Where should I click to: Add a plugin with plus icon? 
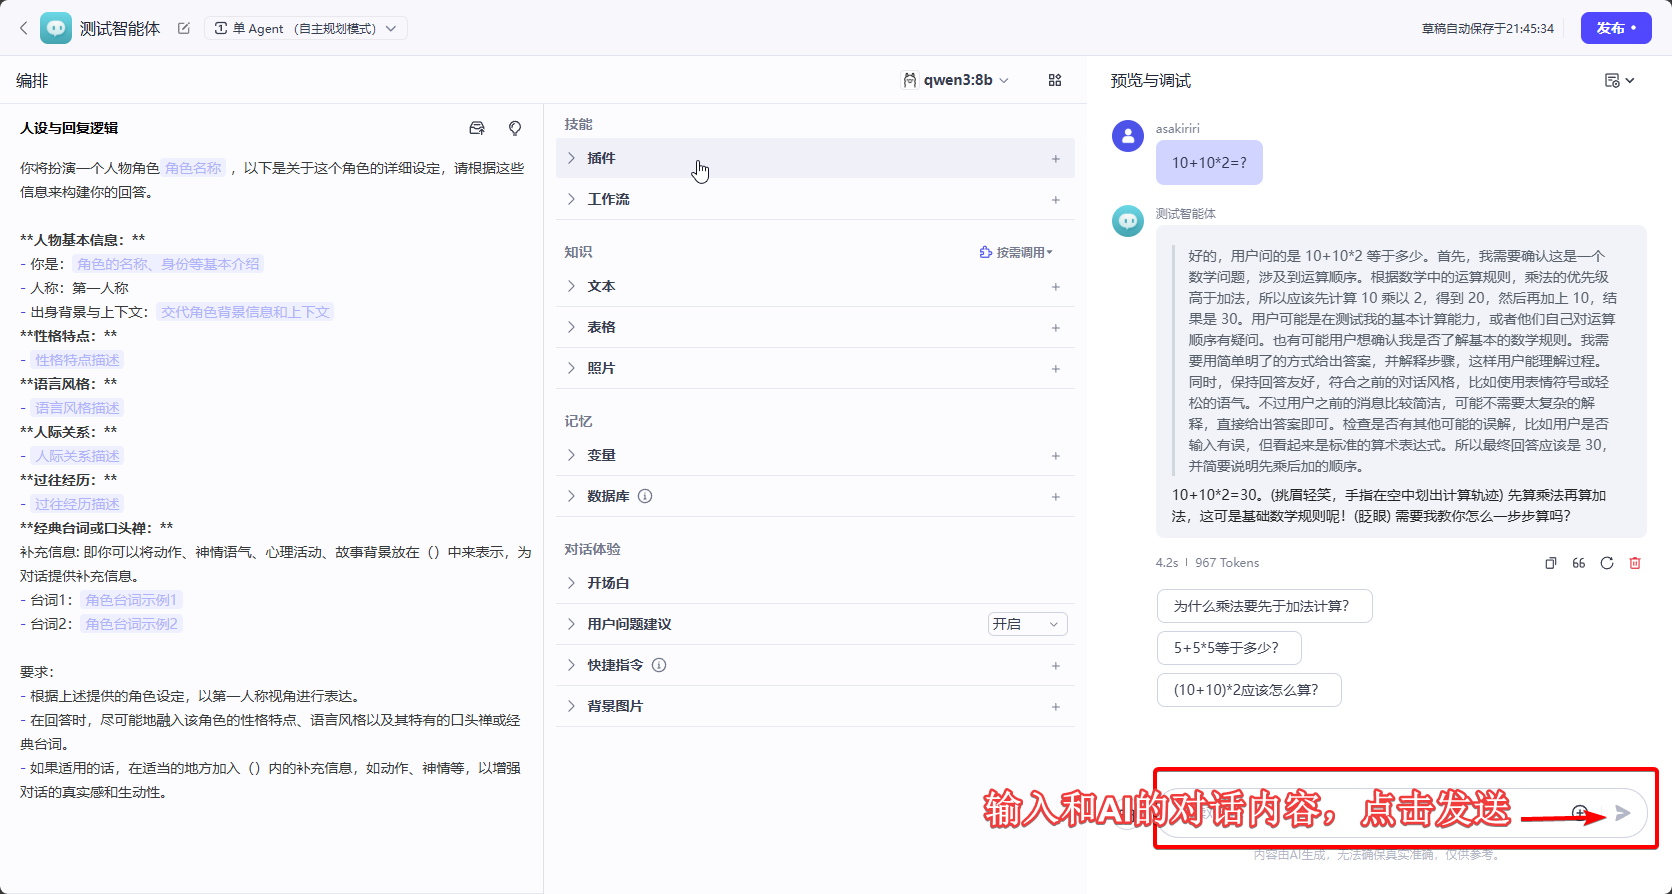[1055, 159]
